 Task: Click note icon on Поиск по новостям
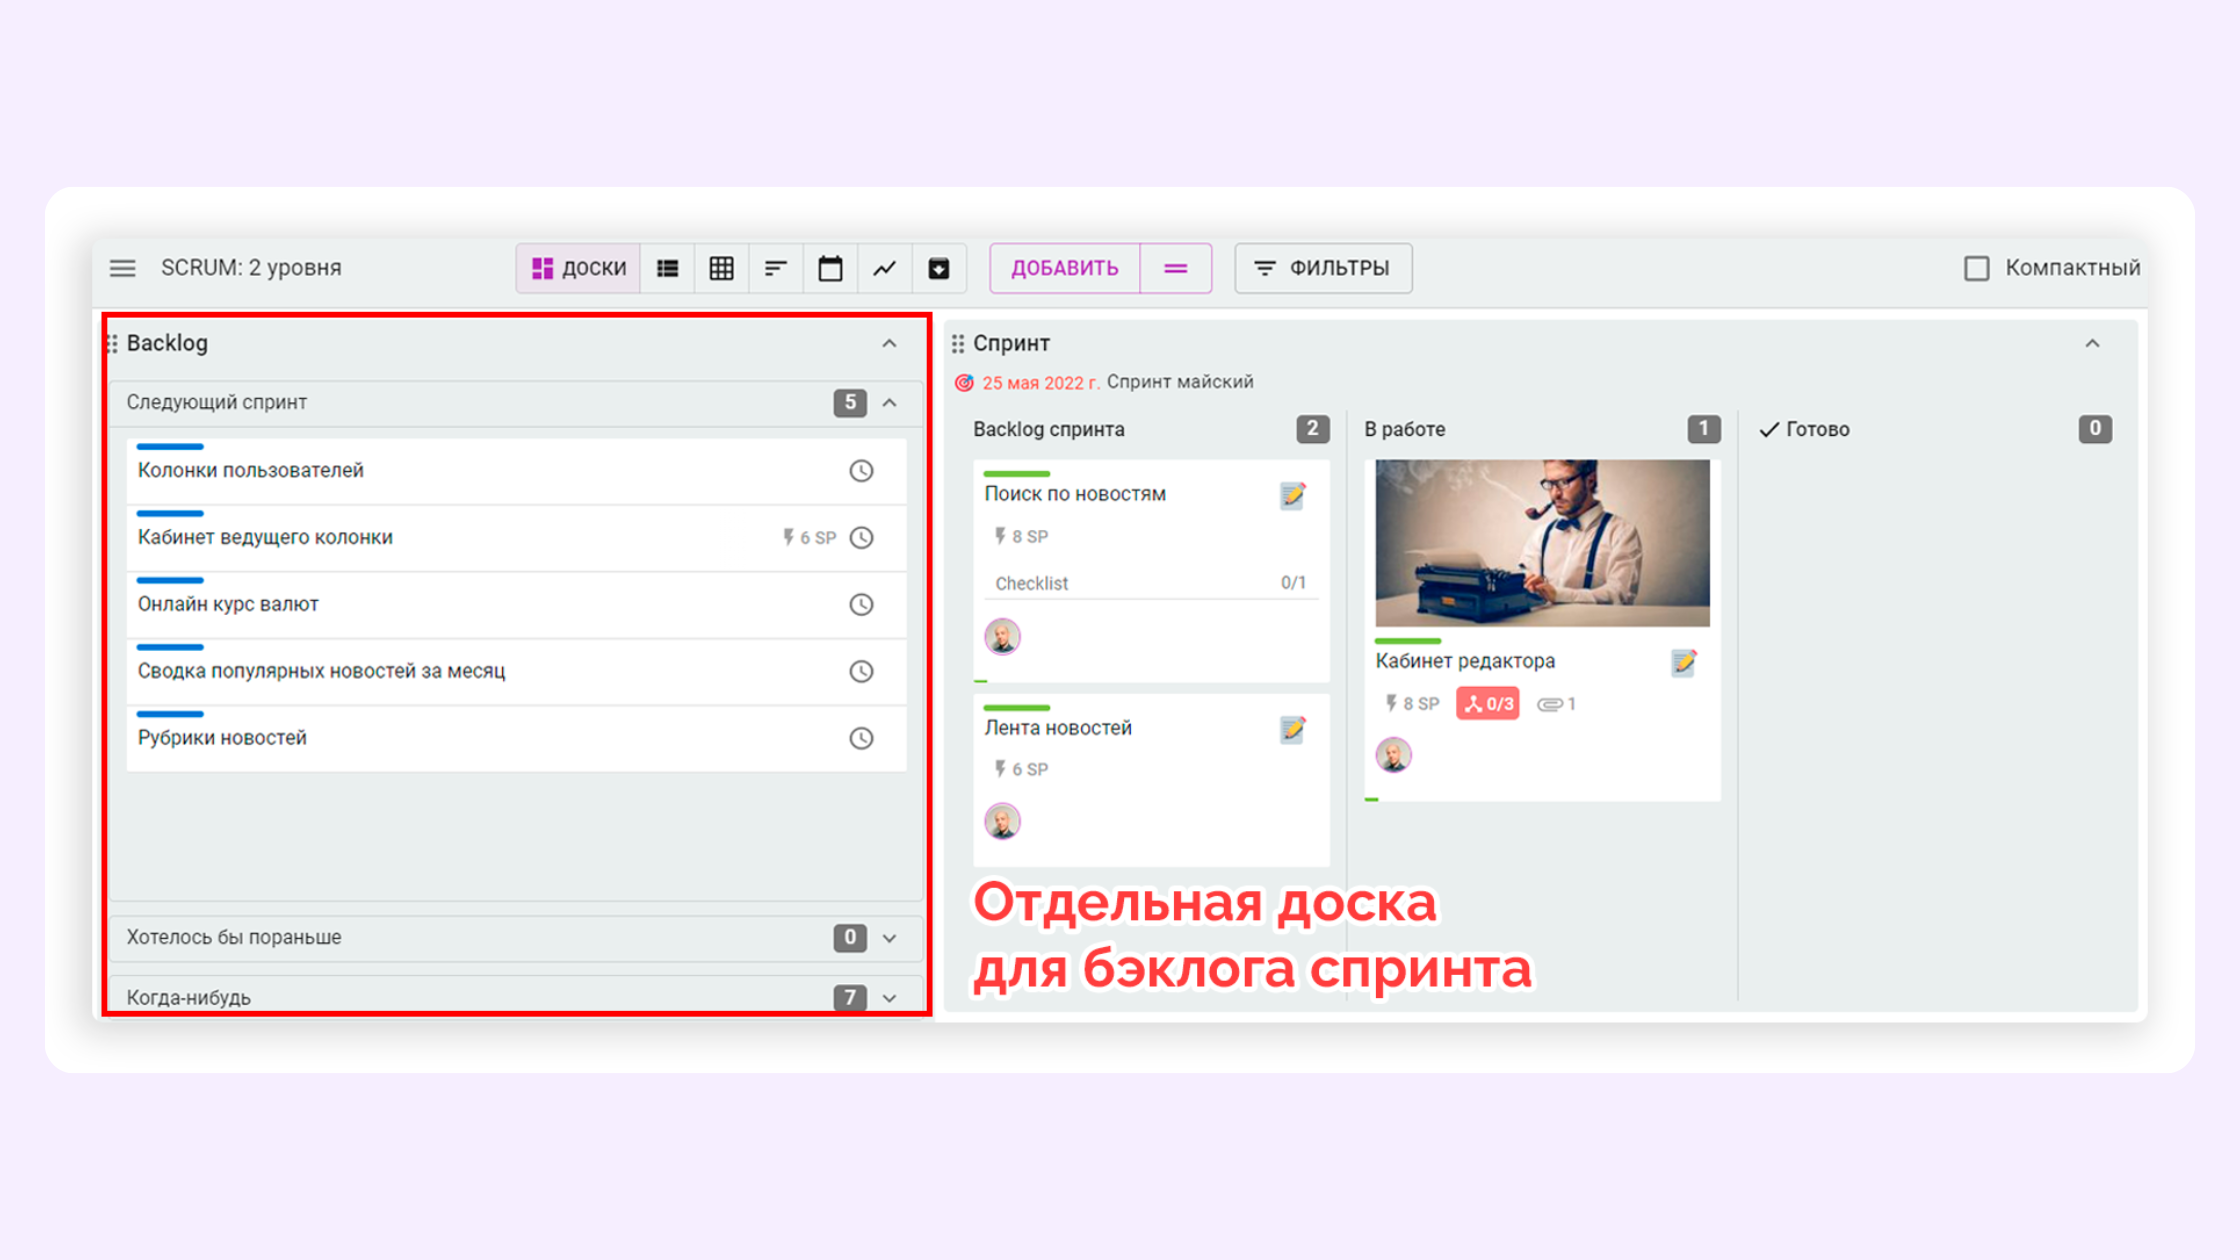coord(1292,495)
